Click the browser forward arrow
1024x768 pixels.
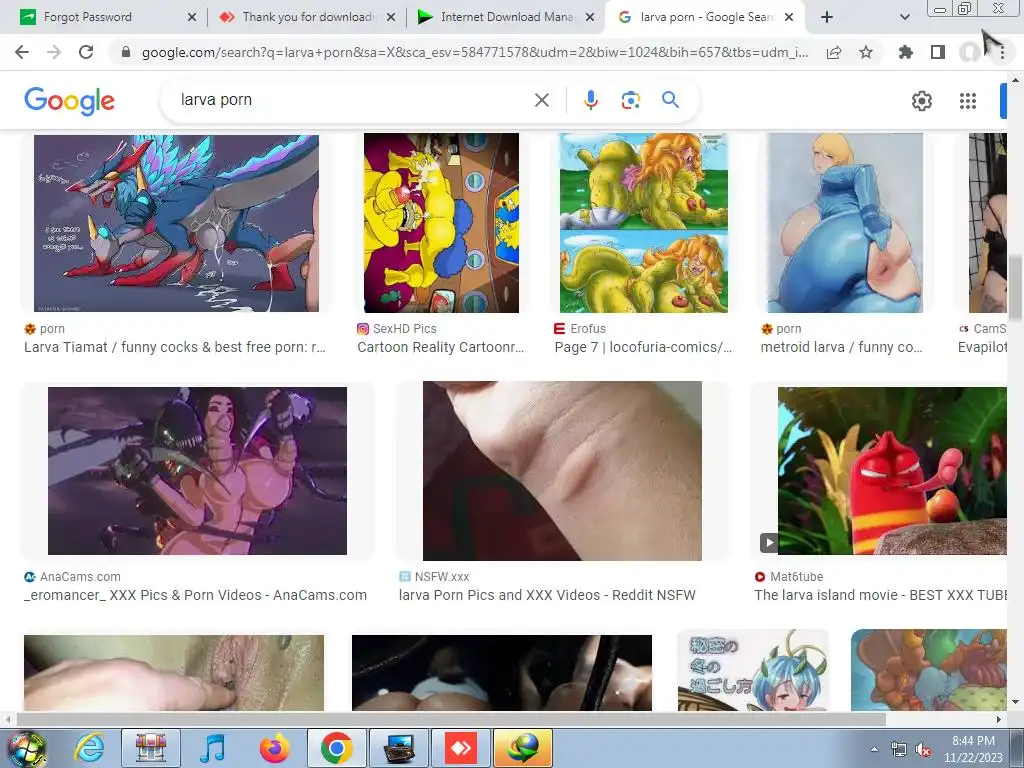coord(54,52)
